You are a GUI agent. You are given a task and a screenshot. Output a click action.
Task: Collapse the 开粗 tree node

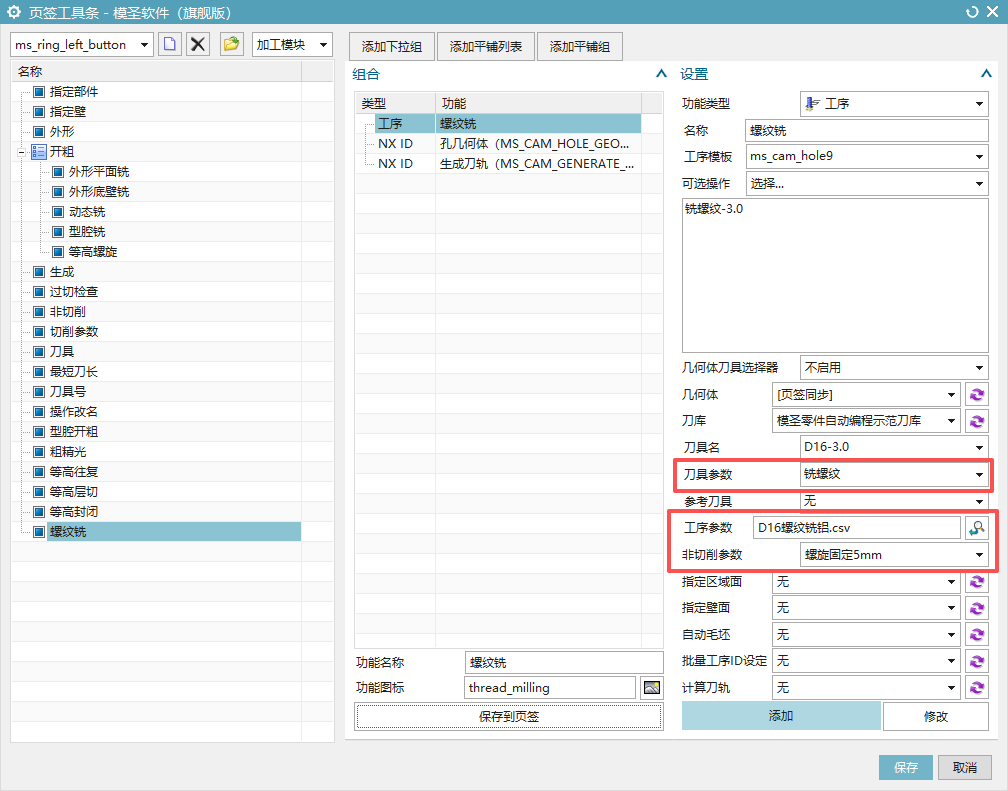click(21, 152)
